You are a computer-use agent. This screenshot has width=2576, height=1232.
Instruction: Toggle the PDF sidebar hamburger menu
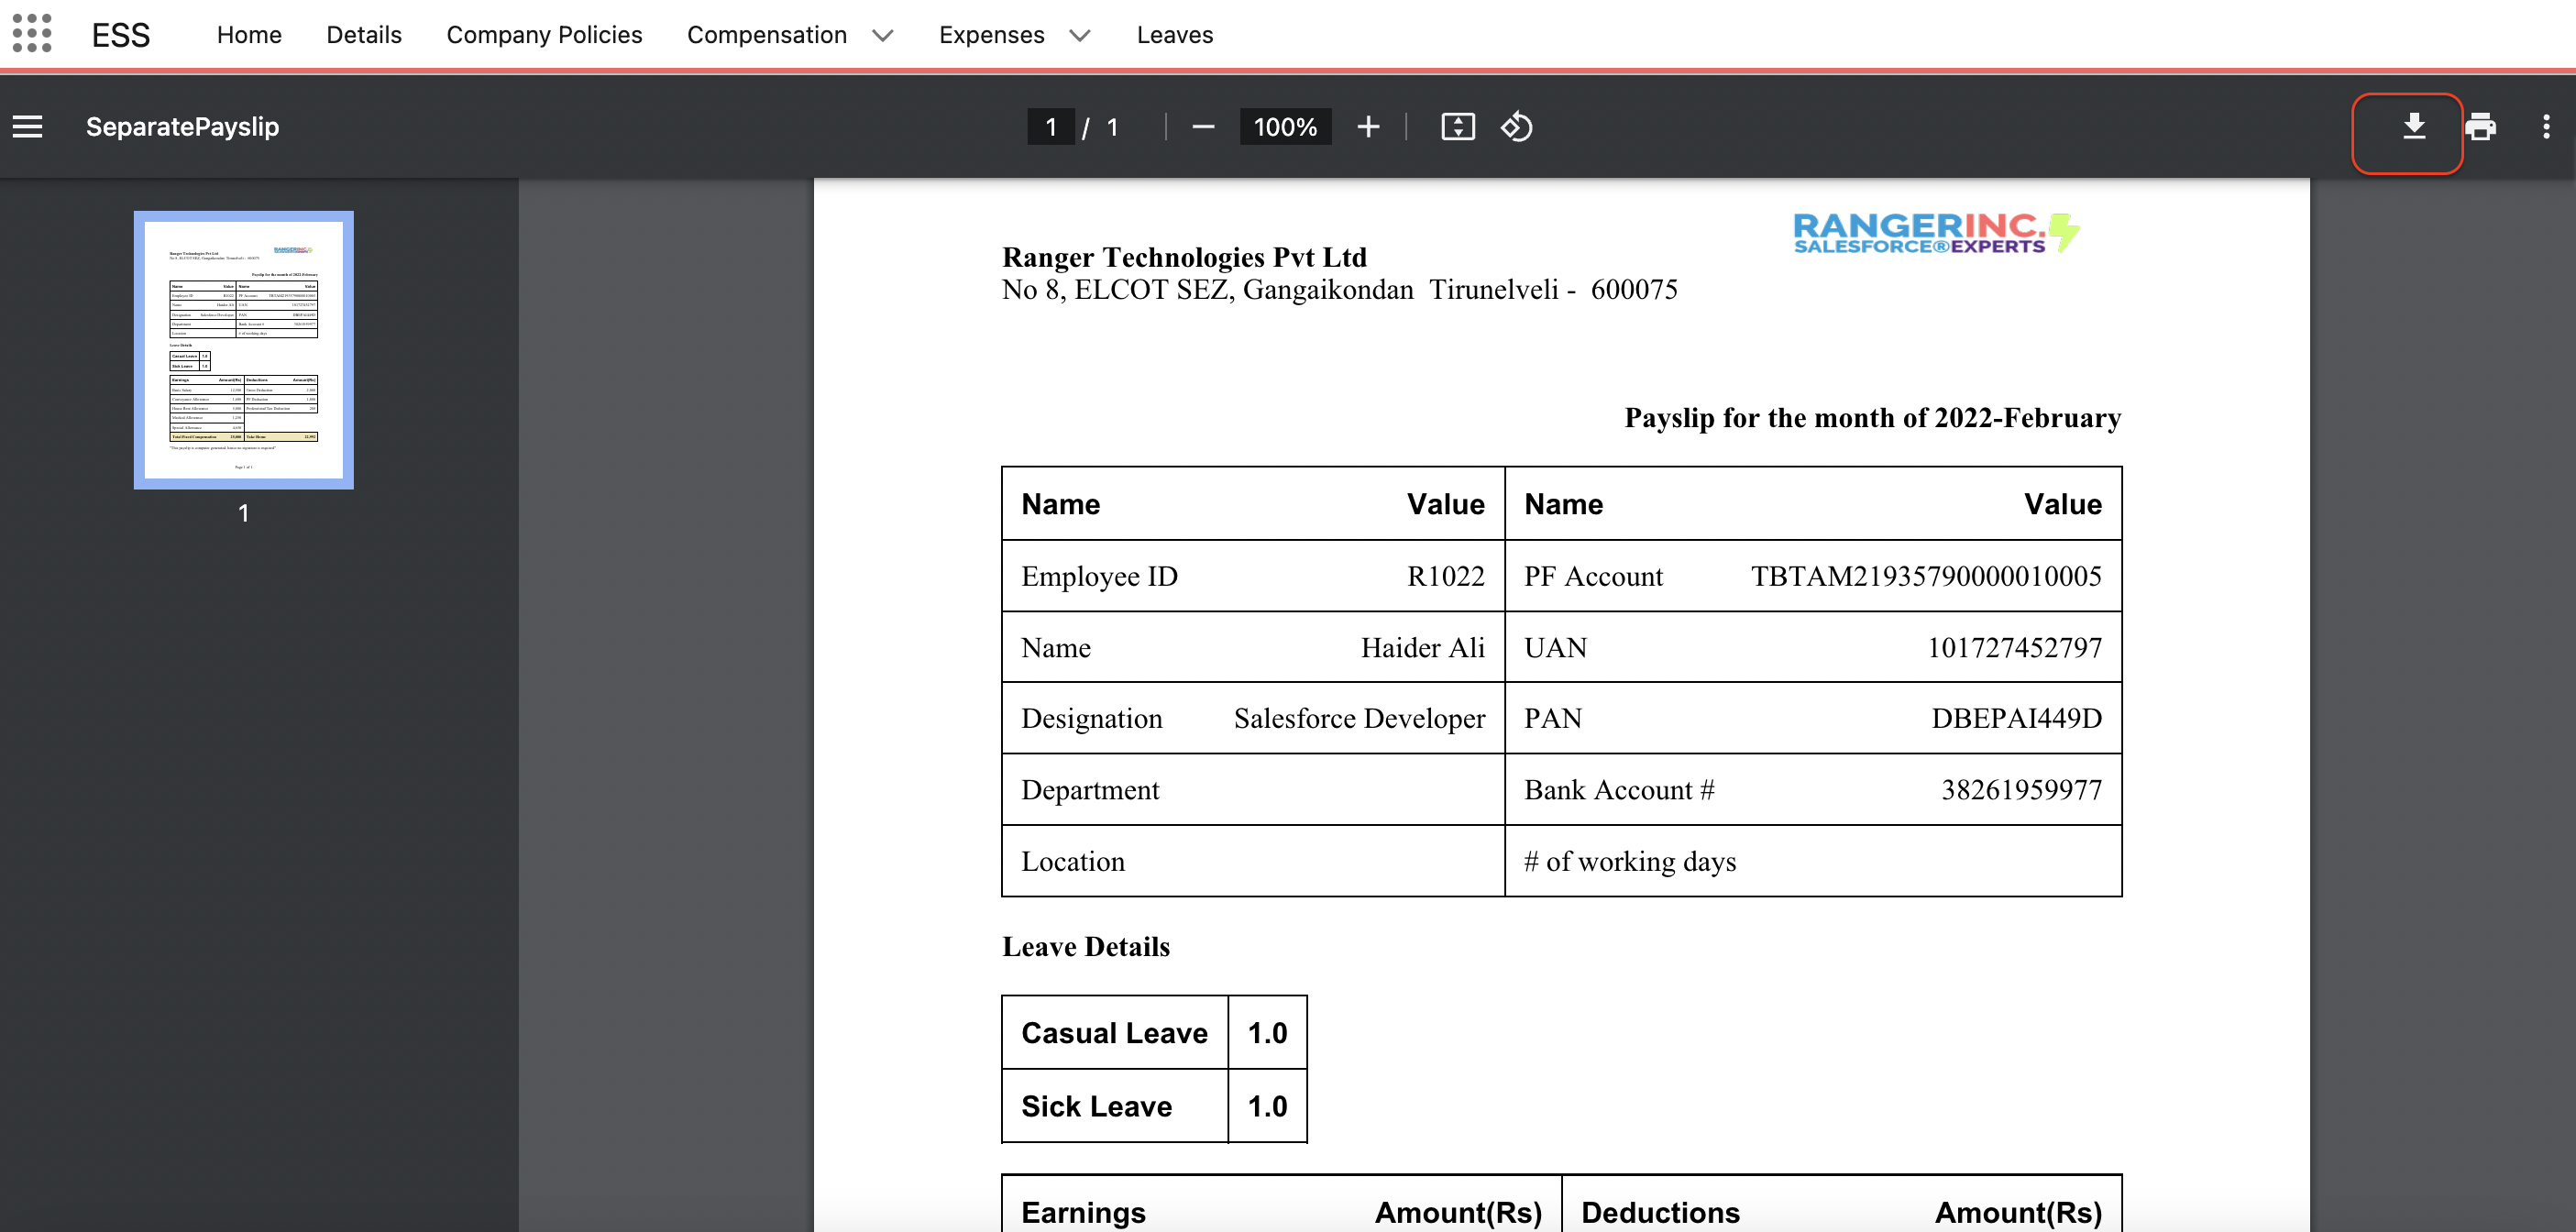pyautogui.click(x=27, y=127)
